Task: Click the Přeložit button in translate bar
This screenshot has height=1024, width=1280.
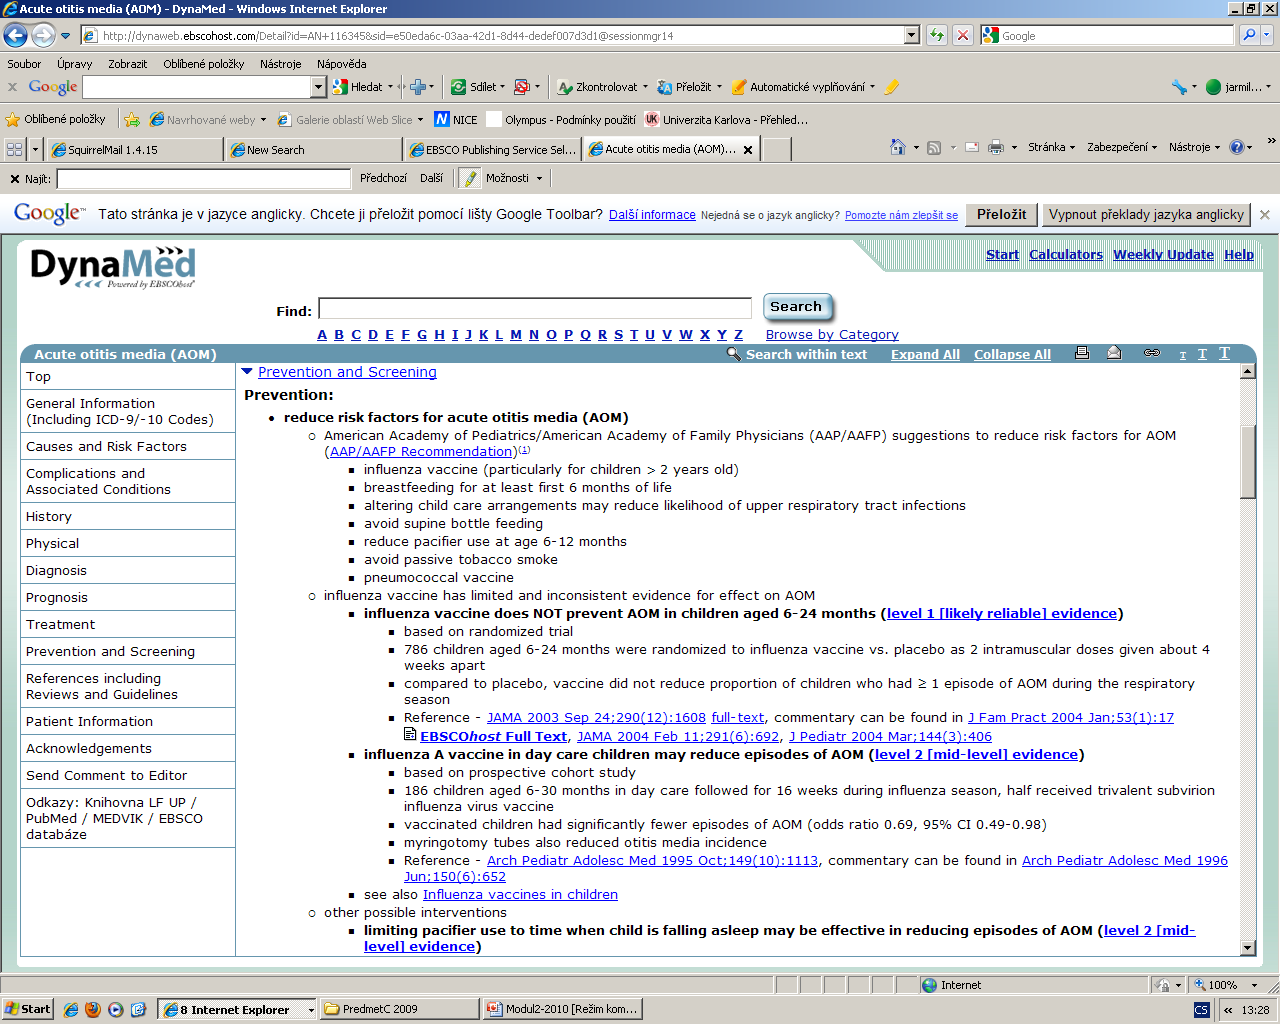Action: point(1001,214)
